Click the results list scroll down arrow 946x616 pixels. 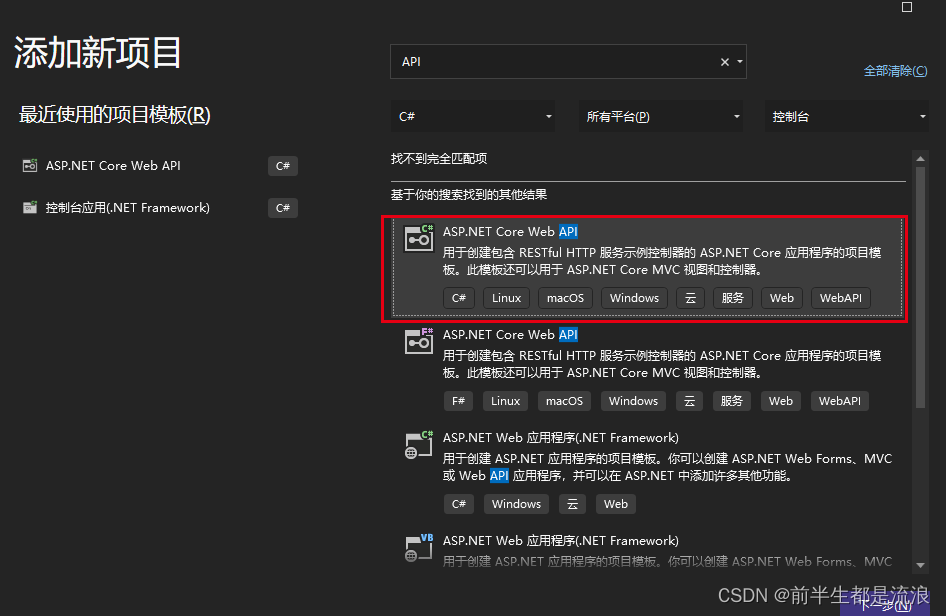[921, 565]
